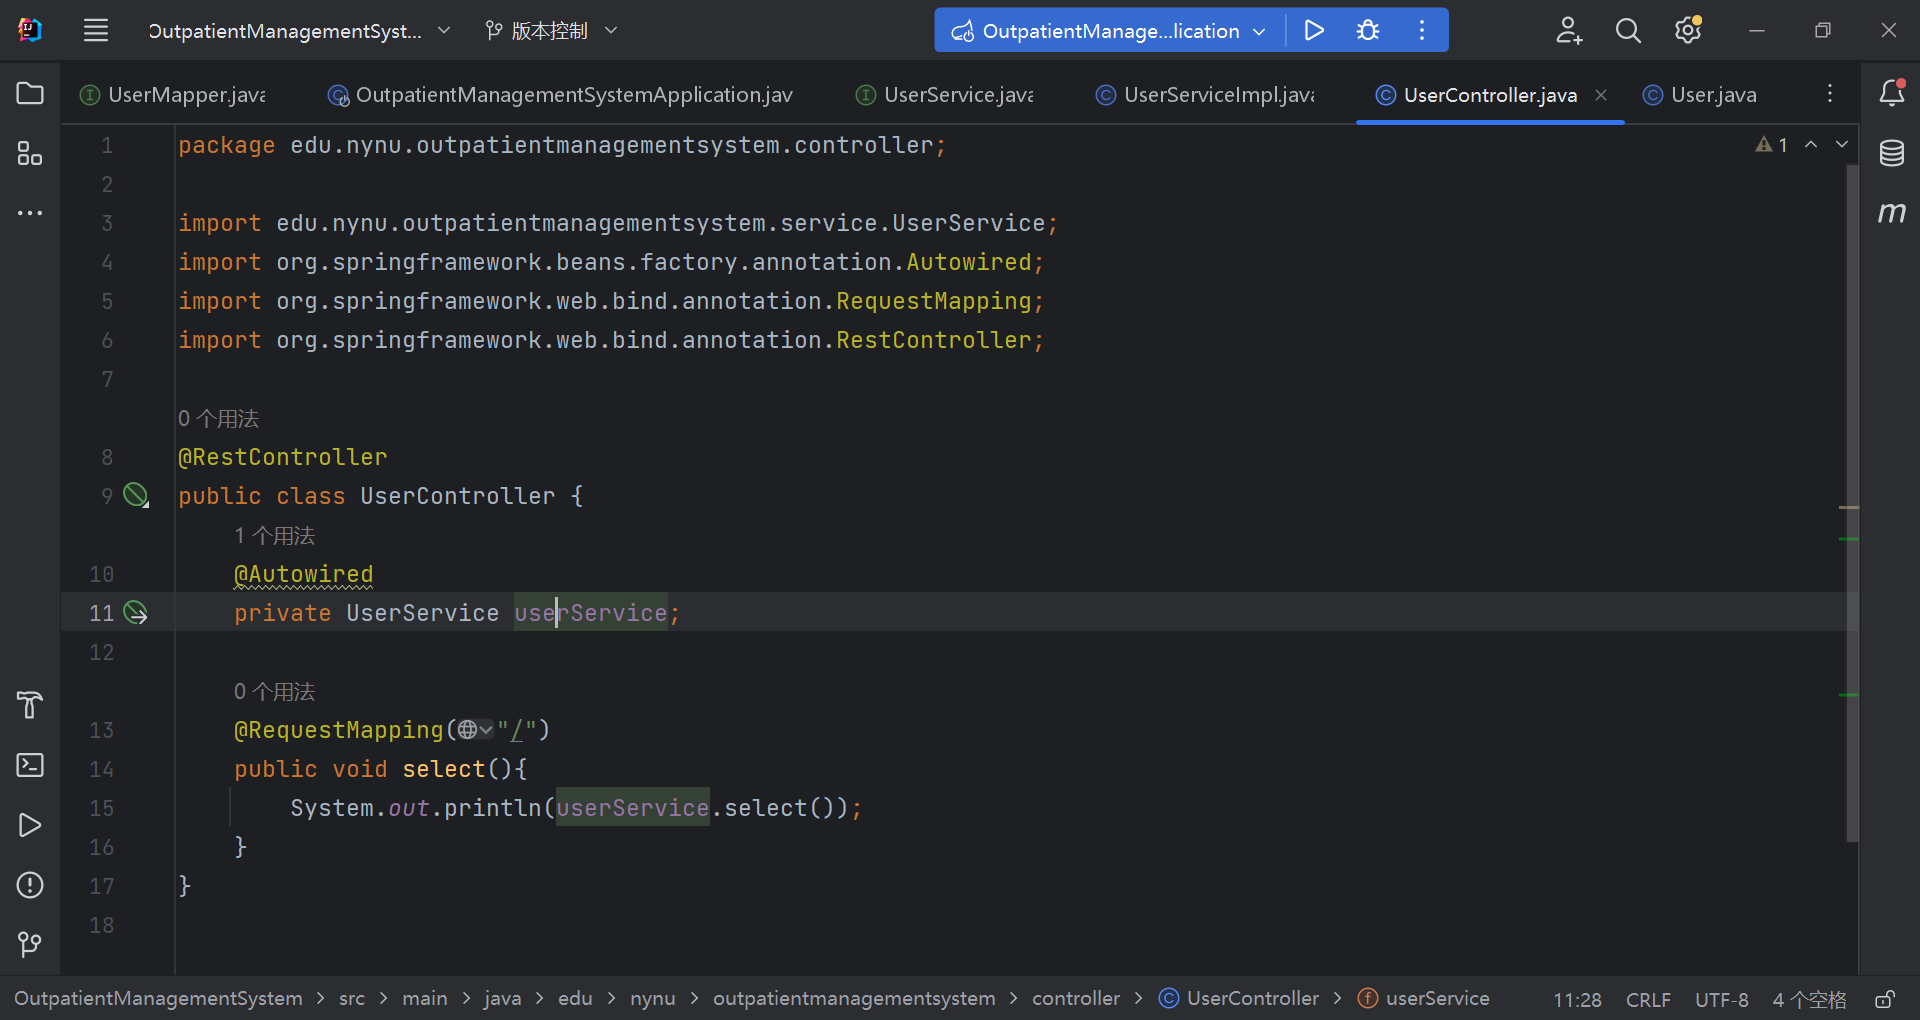Jump to previous highlighted problem arrow
1920x1020 pixels.
tap(1811, 145)
